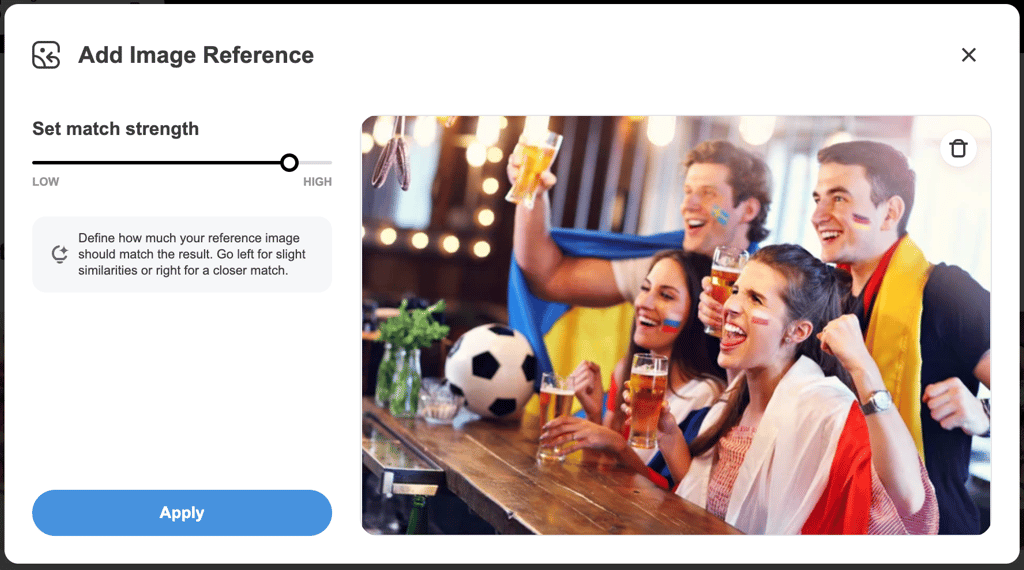The height and width of the screenshot is (570, 1024).
Task: Click the match strength description tip box
Action: pos(182,254)
